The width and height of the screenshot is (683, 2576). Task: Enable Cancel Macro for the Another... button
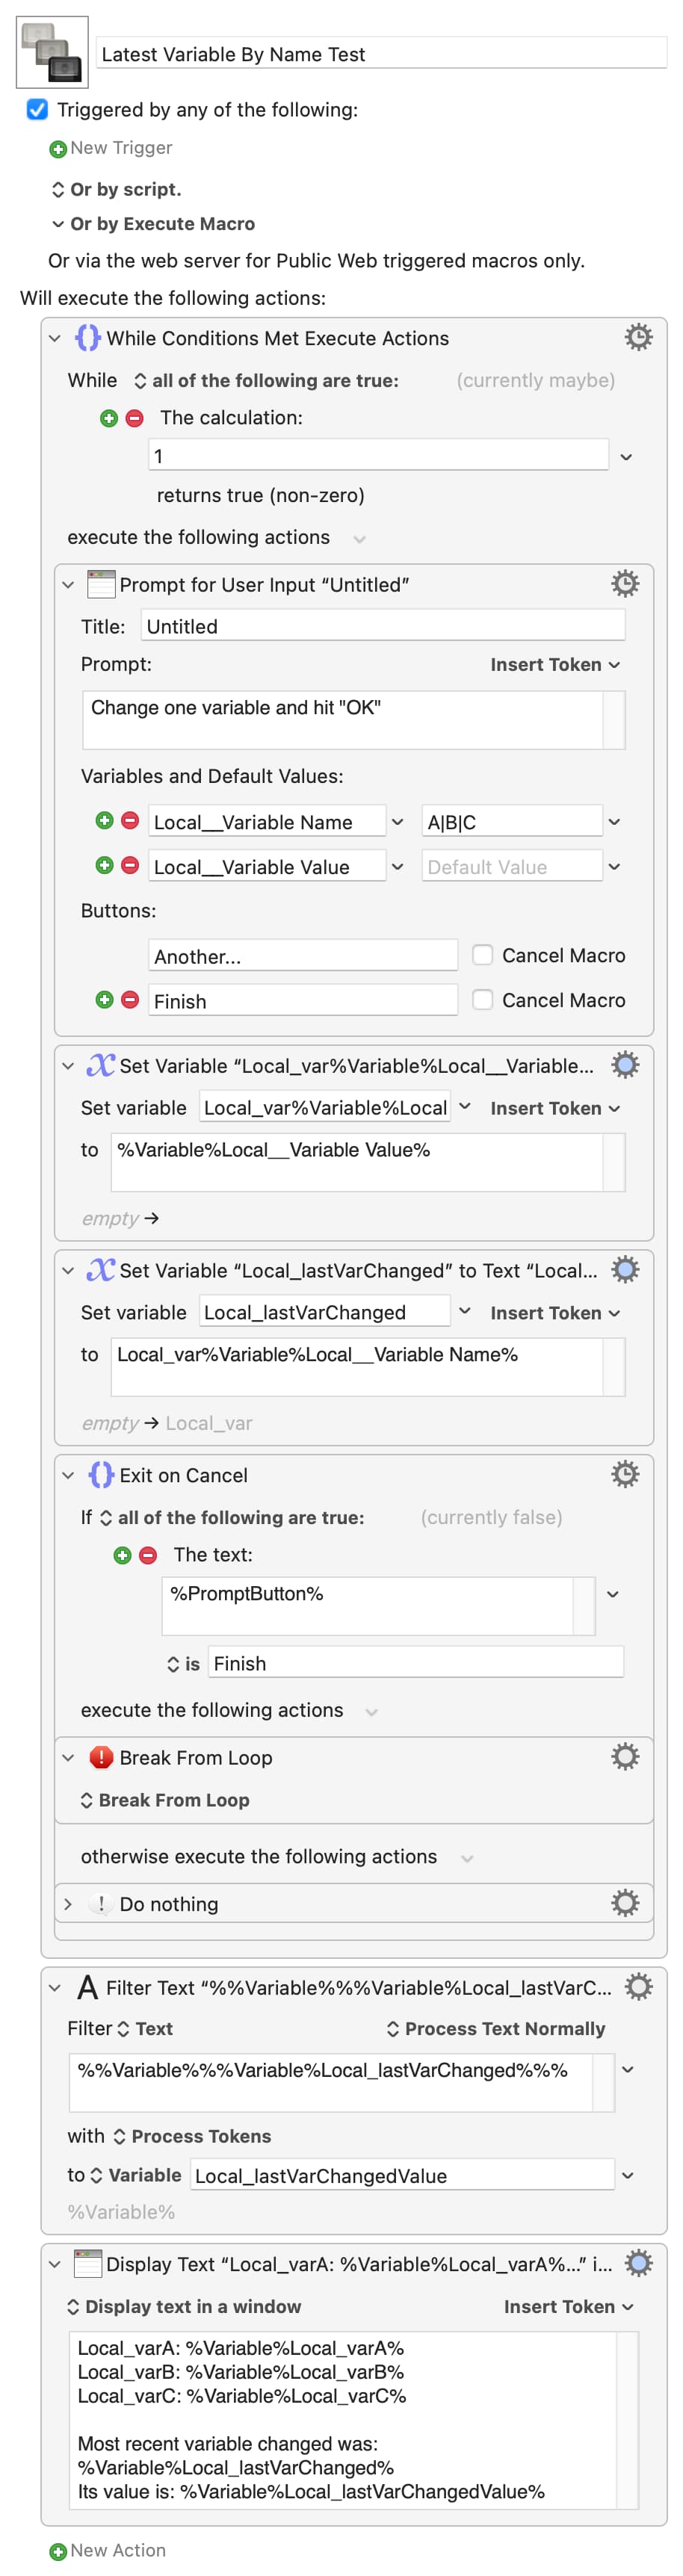pyautogui.click(x=482, y=955)
